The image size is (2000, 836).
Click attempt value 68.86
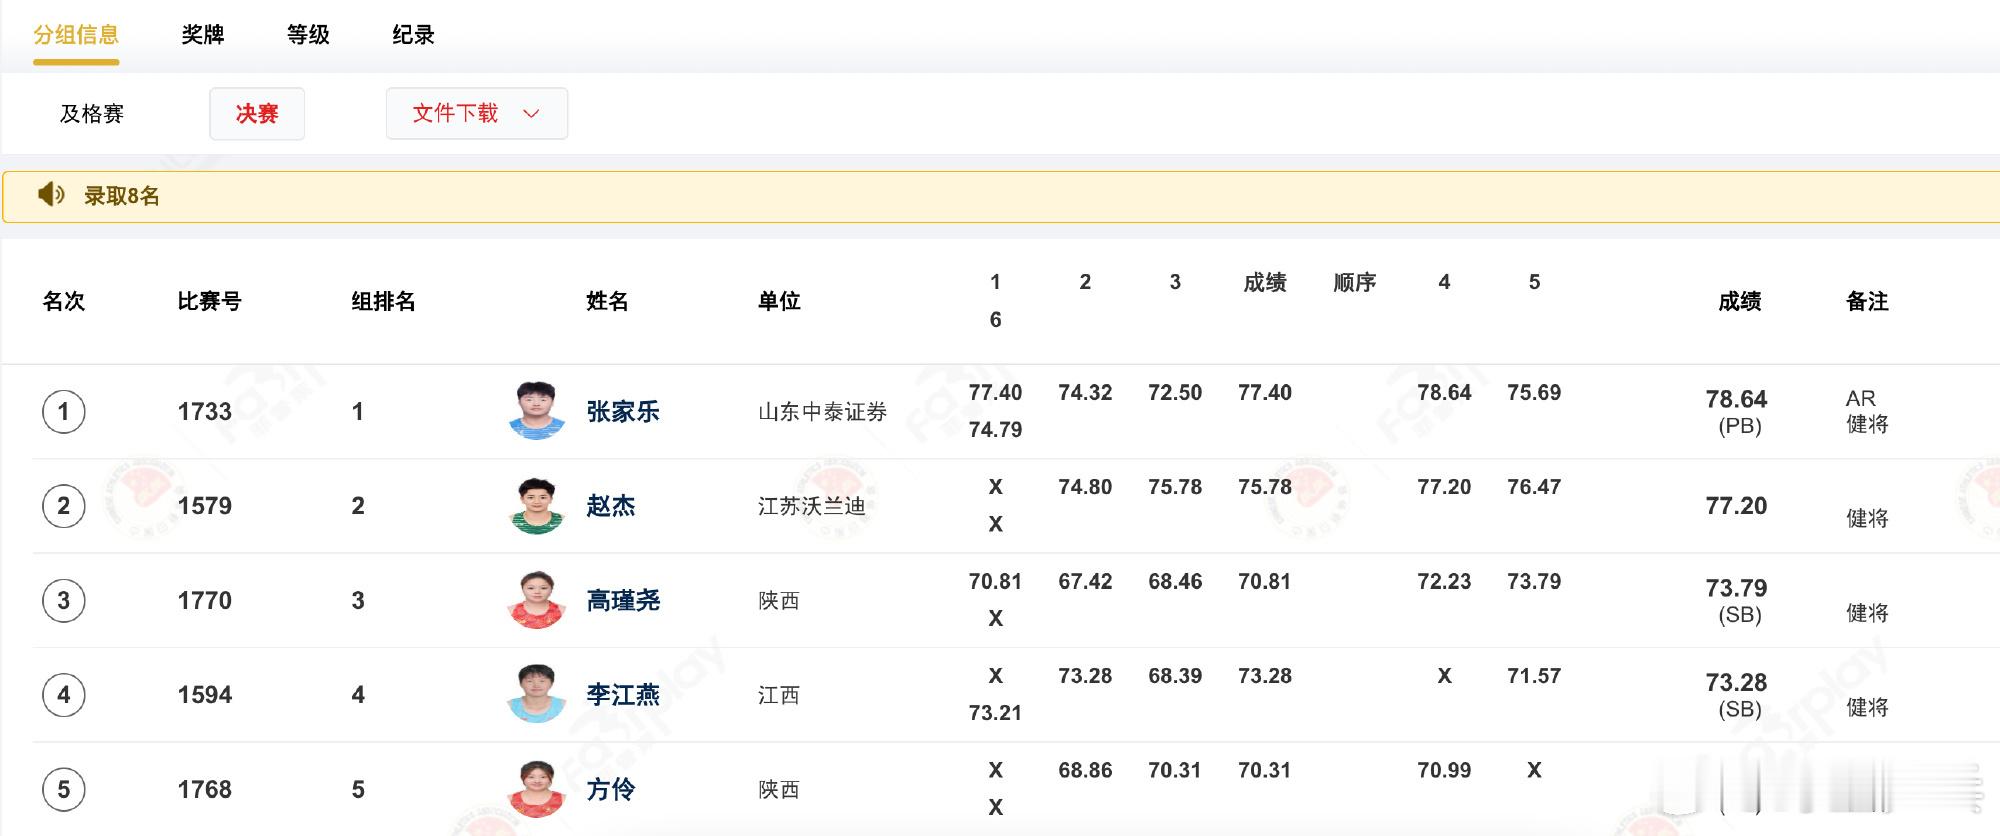click(x=1085, y=771)
